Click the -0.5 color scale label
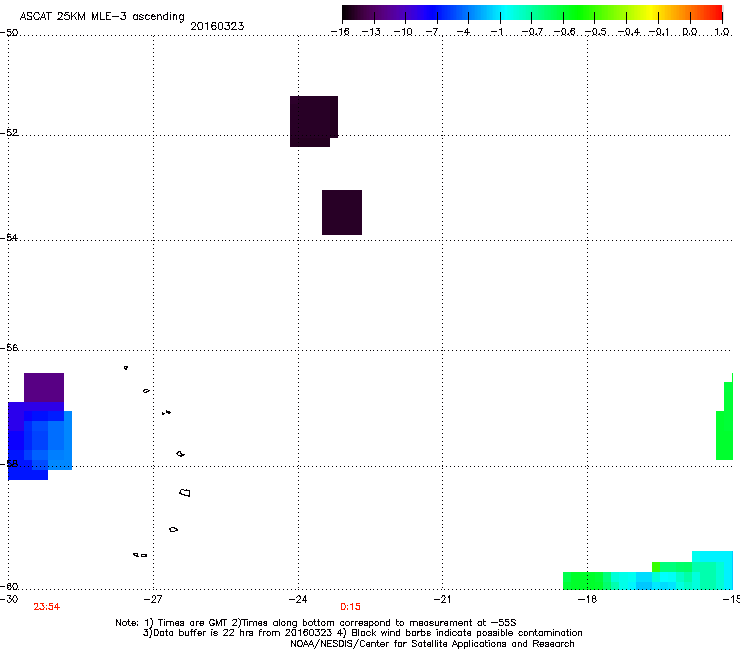 click(596, 32)
